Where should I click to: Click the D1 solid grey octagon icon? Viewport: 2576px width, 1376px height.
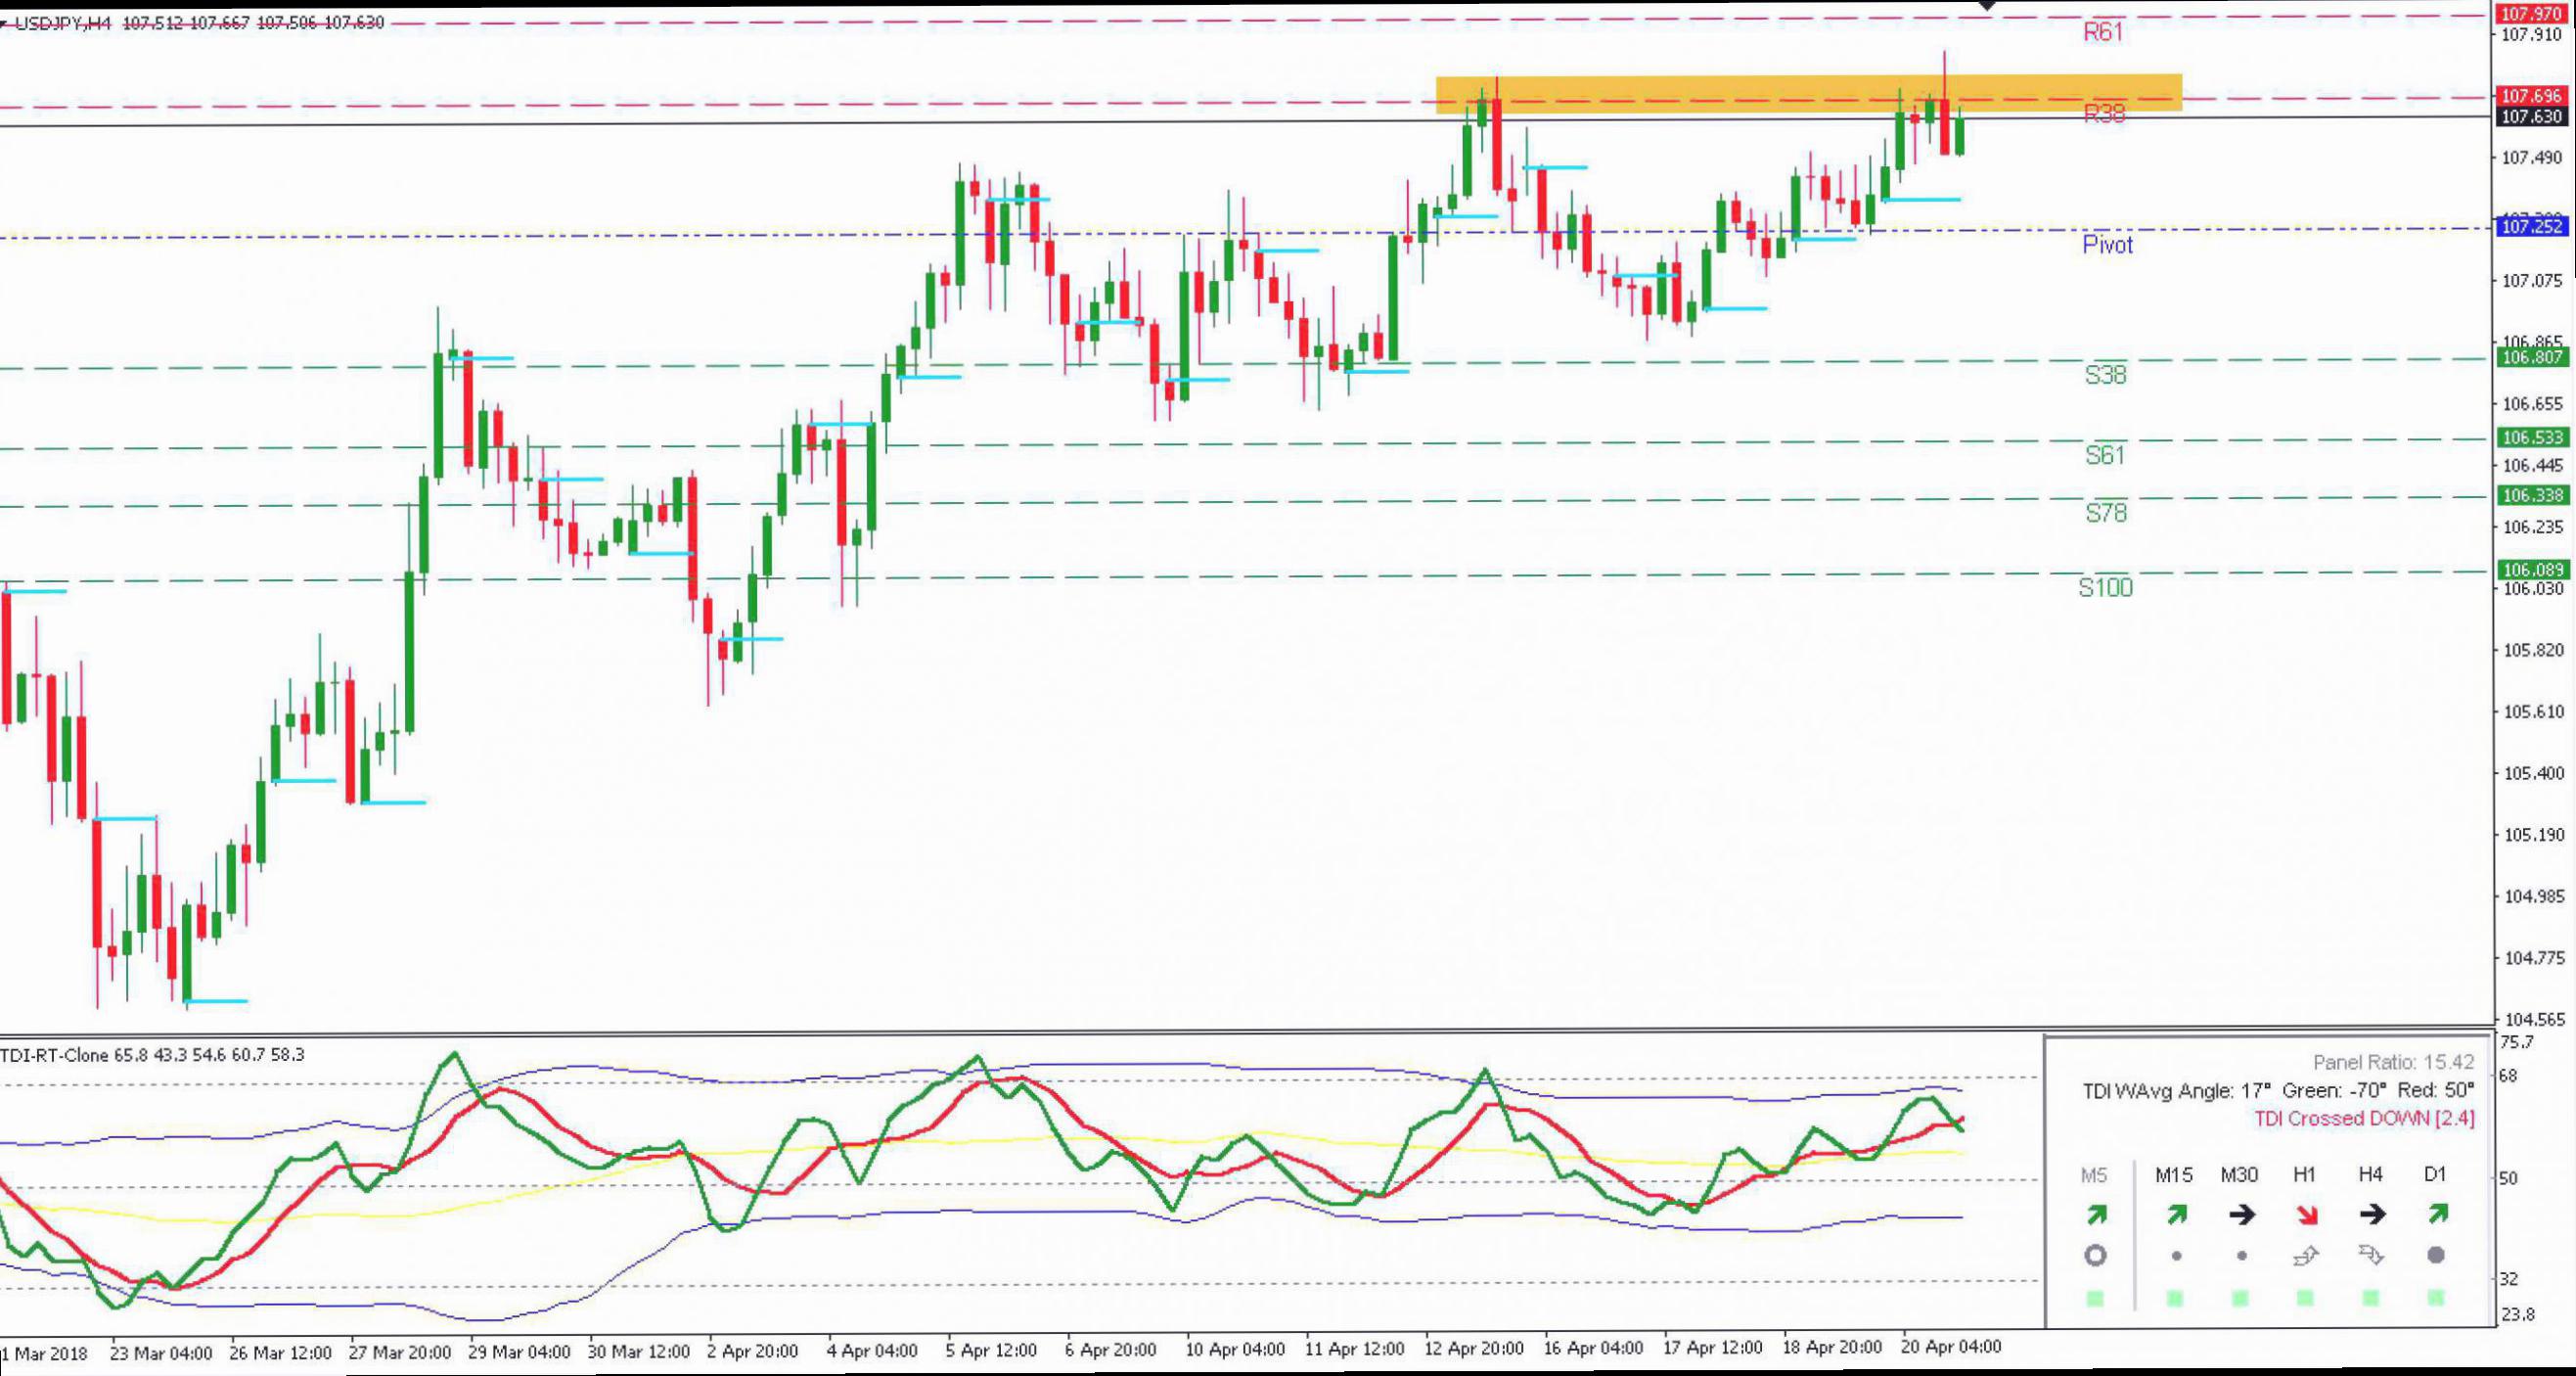pyautogui.click(x=2436, y=1255)
